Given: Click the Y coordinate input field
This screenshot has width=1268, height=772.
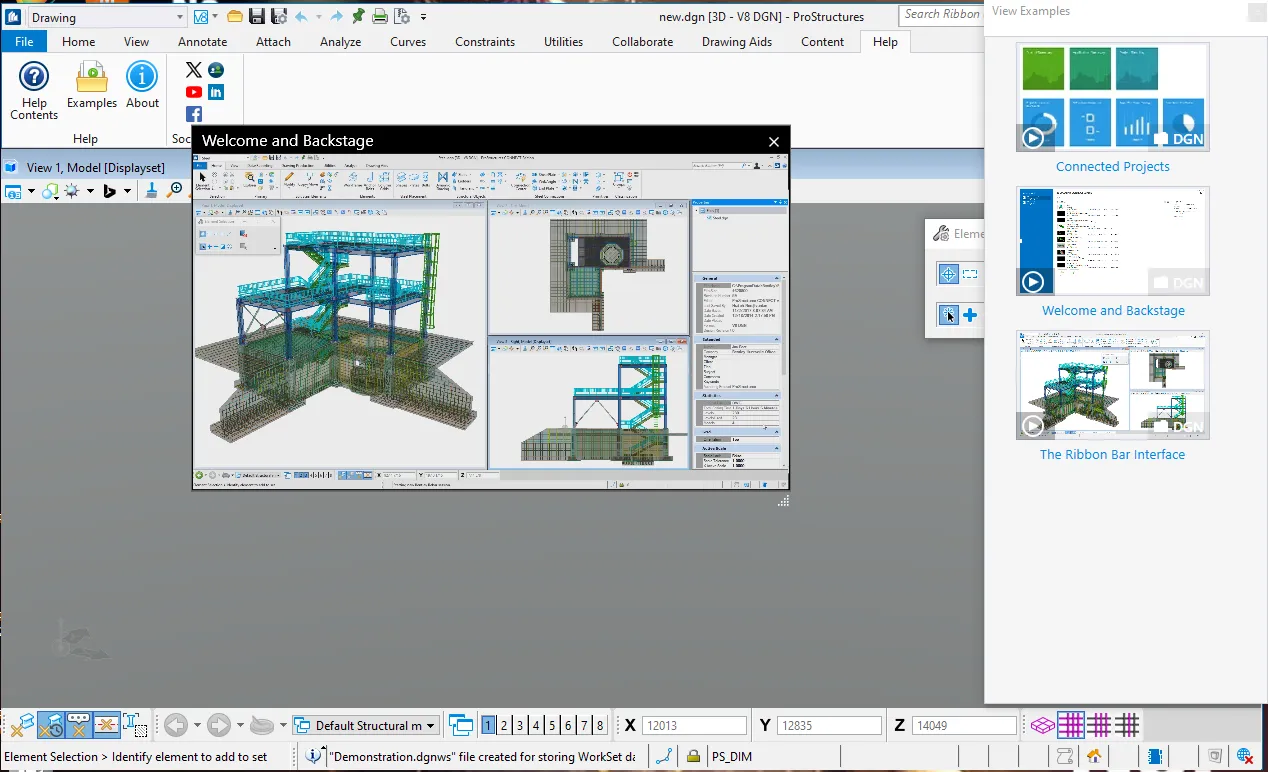Looking at the screenshot, I should coord(829,726).
